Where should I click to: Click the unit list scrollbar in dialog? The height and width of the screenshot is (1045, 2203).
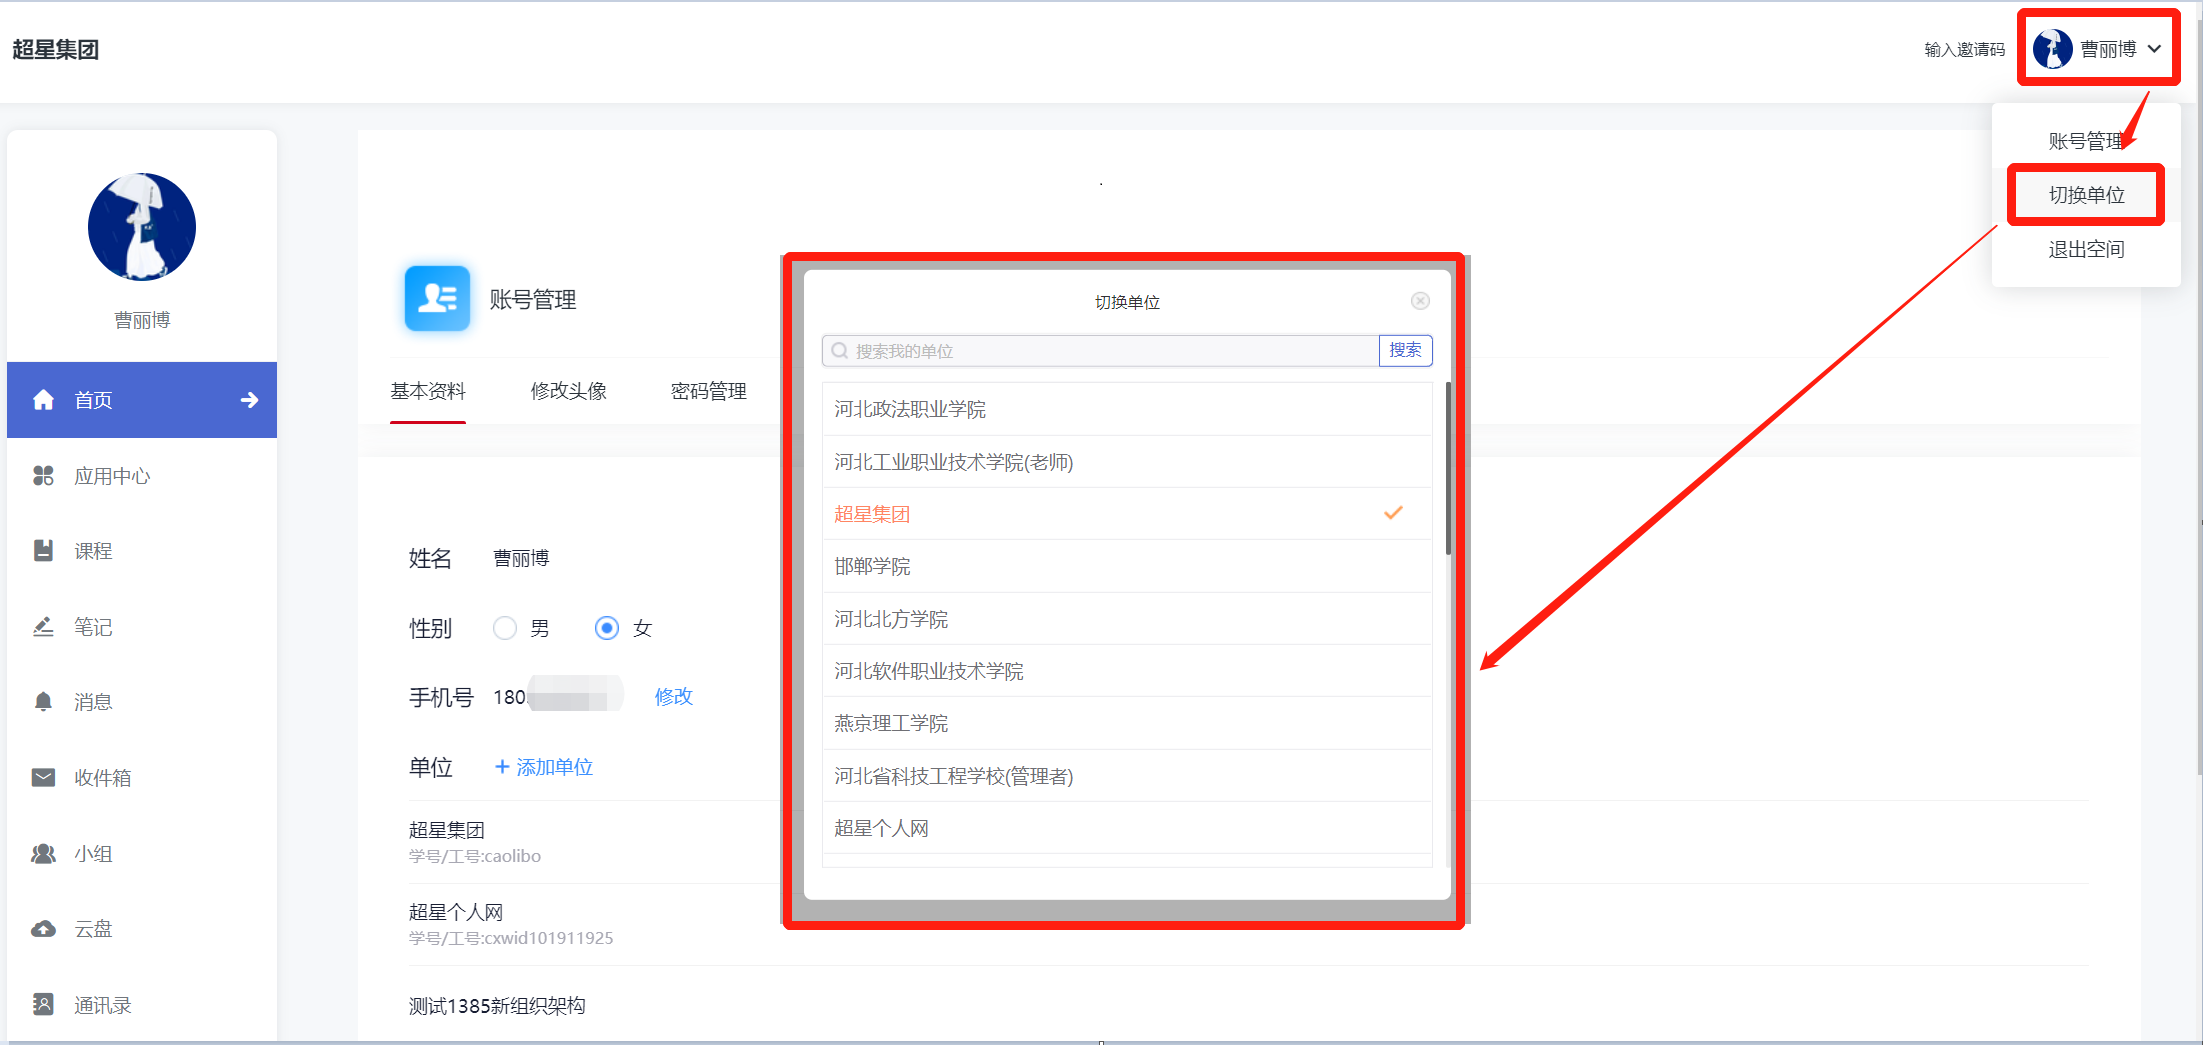coord(1448,468)
